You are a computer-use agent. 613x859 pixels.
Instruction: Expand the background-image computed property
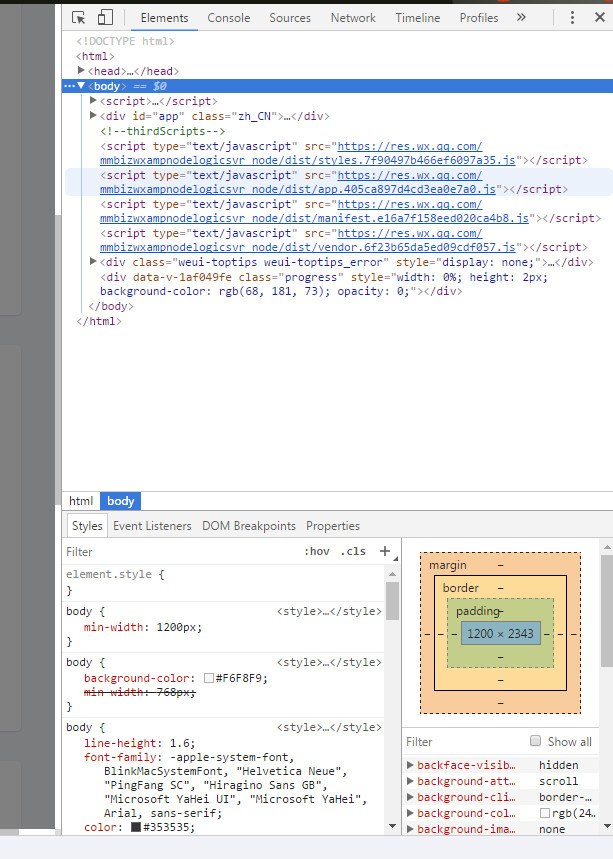410,829
